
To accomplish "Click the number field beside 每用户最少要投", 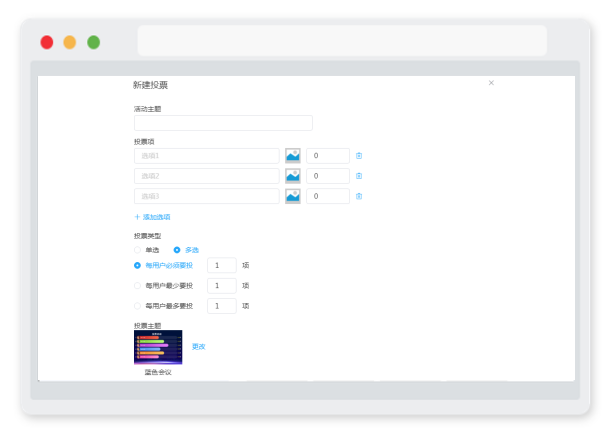I will click(222, 286).
